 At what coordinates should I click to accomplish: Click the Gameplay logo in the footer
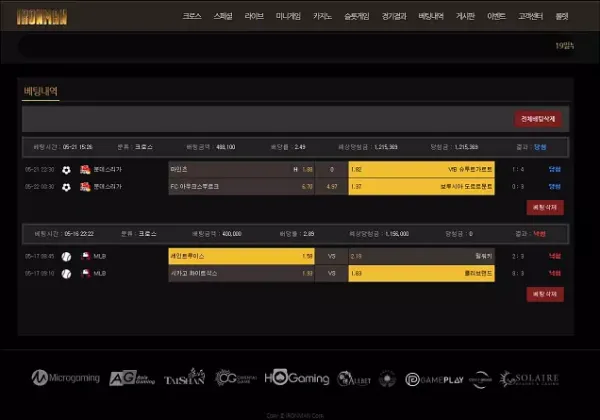tap(434, 379)
